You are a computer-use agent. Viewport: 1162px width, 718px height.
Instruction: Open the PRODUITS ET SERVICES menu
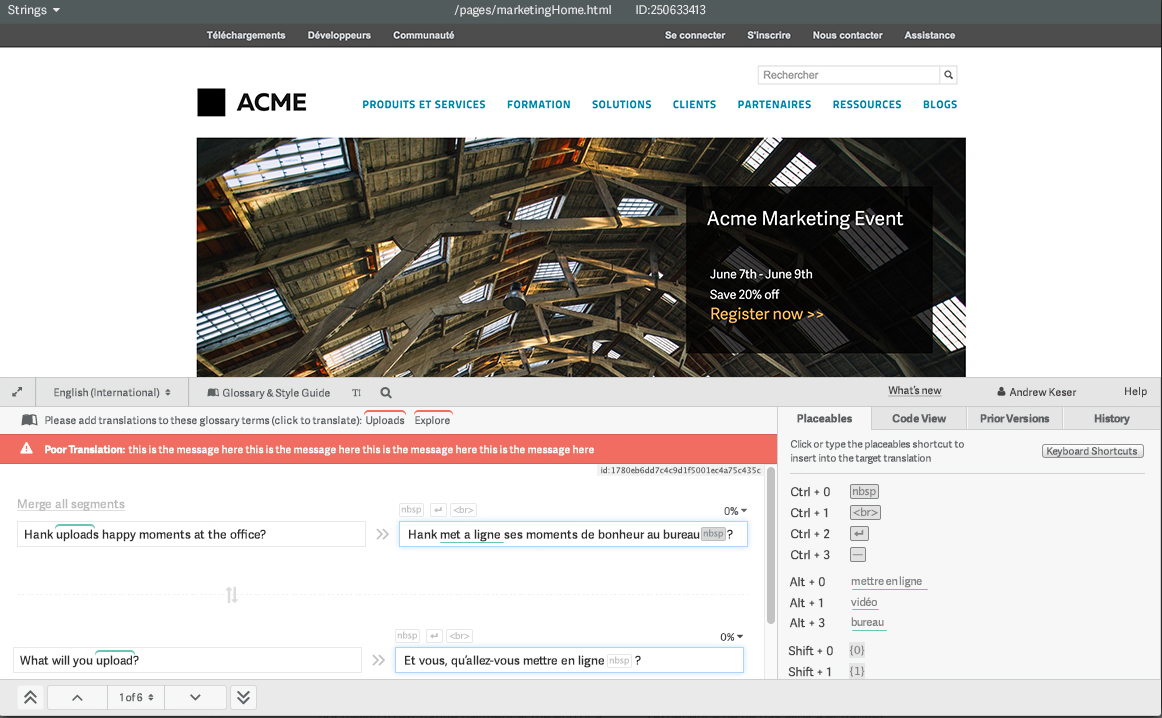[x=424, y=104]
